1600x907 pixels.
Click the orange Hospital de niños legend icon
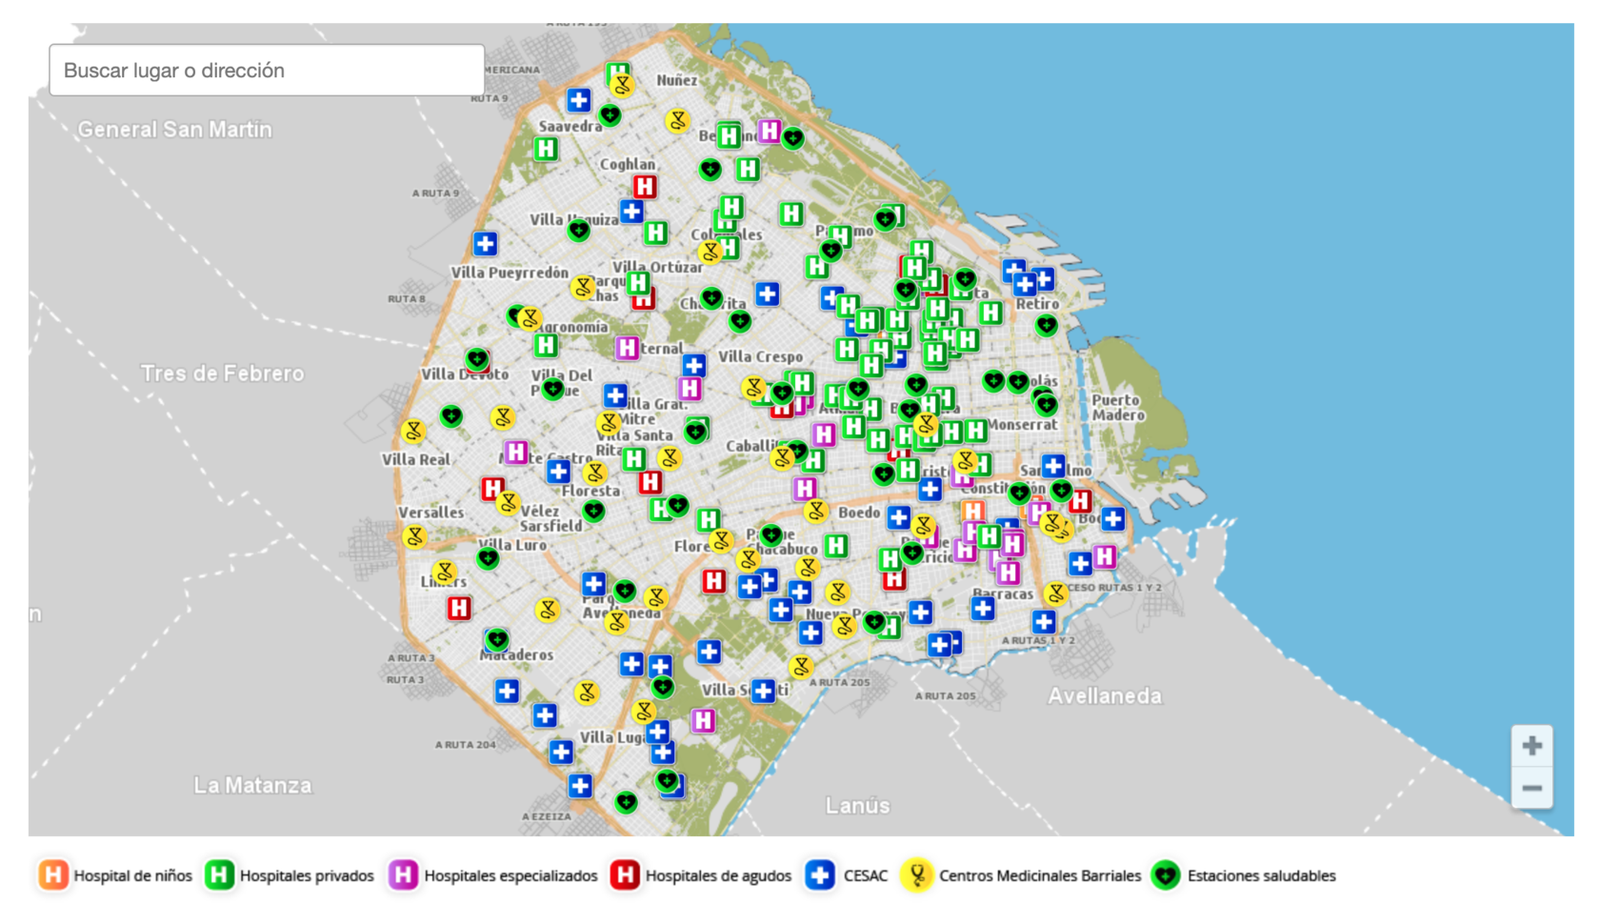53,875
